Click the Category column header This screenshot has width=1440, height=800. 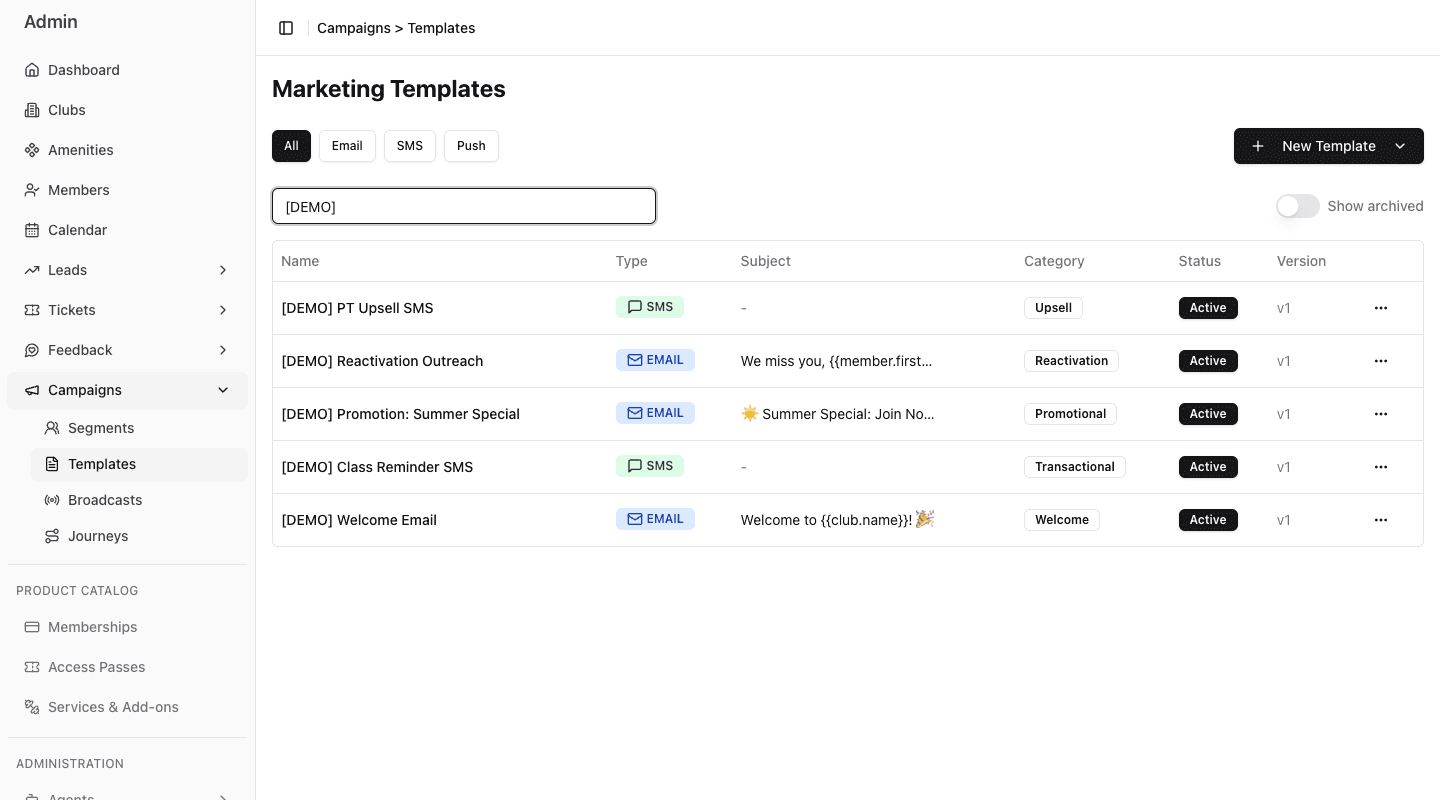coord(1054,261)
